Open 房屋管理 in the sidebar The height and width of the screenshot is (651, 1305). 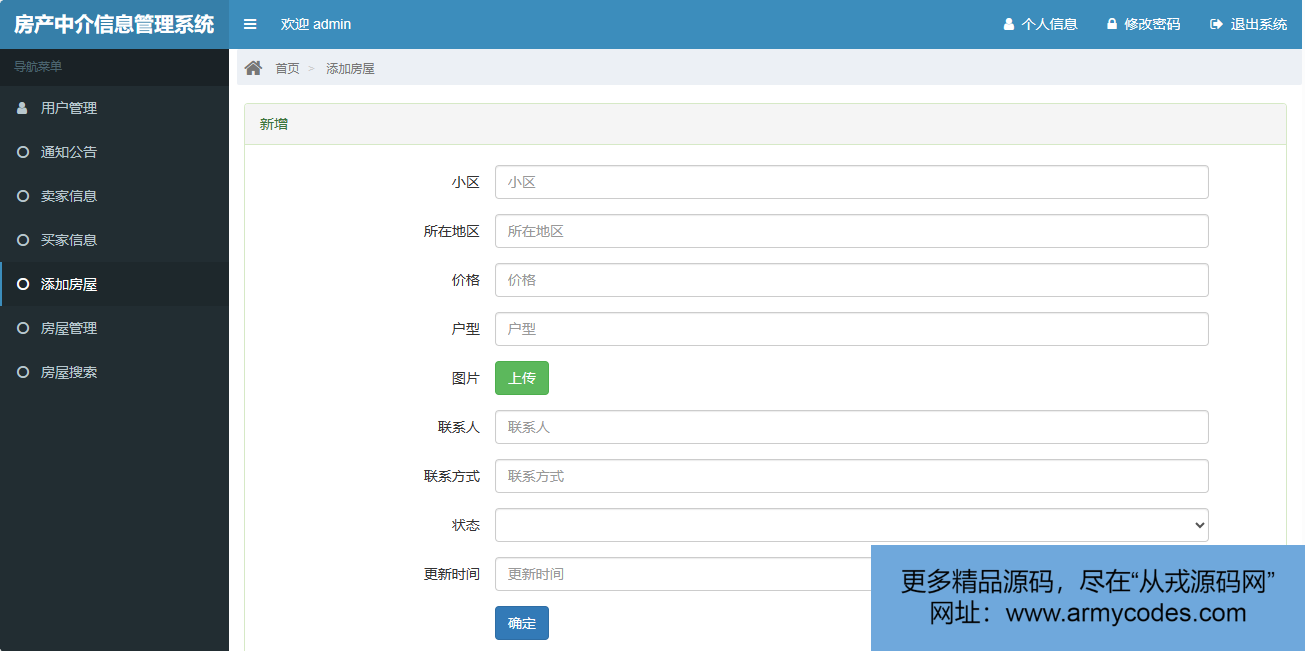tap(114, 328)
